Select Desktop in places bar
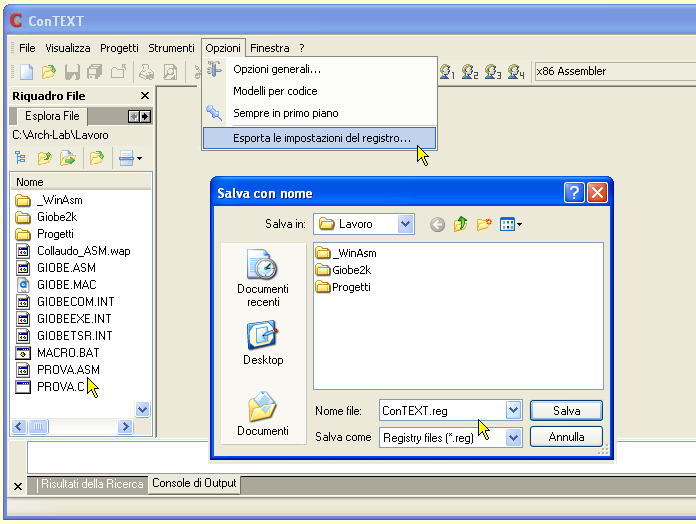Image resolution: width=696 pixels, height=524 pixels. pos(263,343)
